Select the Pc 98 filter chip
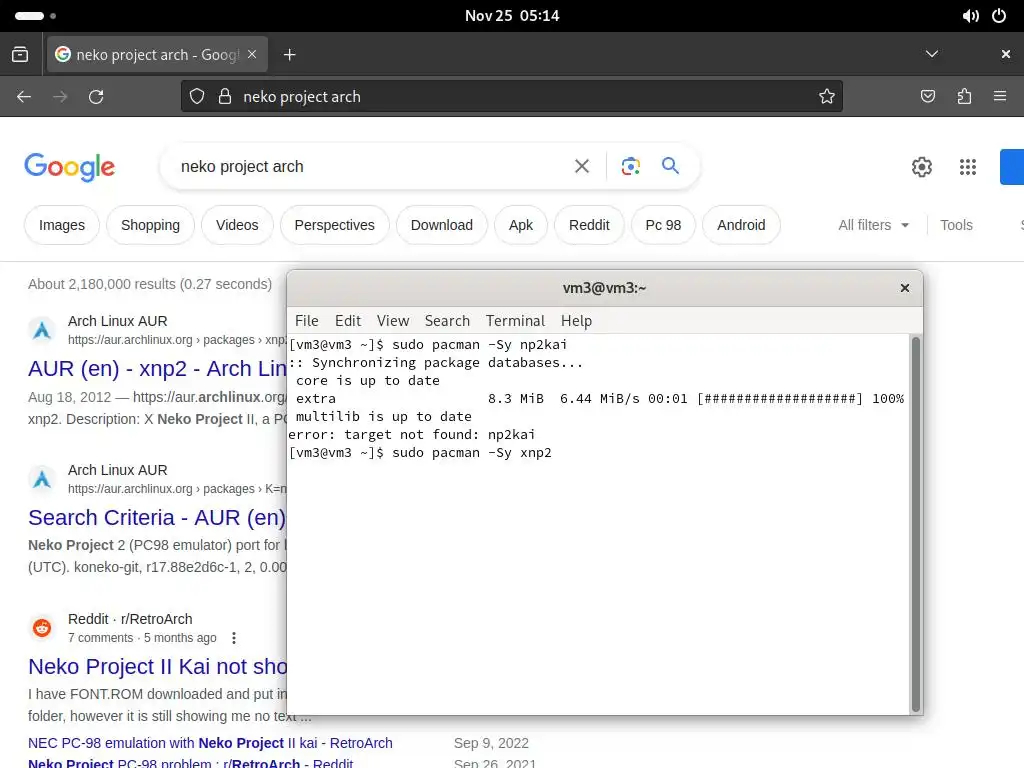Viewport: 1024px width, 768px height. point(663,225)
